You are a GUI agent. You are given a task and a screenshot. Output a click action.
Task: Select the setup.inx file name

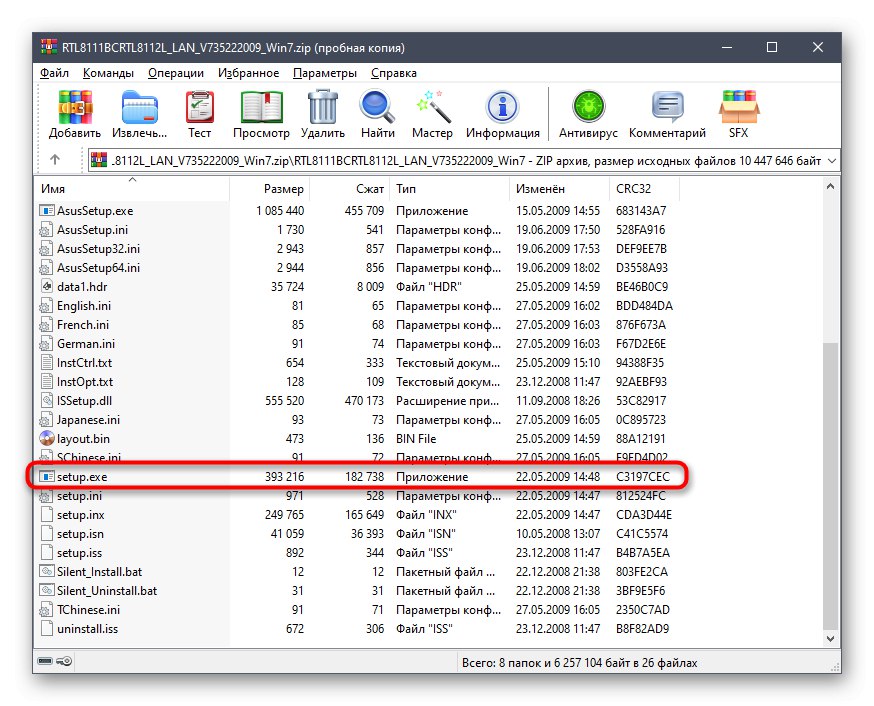(x=80, y=515)
